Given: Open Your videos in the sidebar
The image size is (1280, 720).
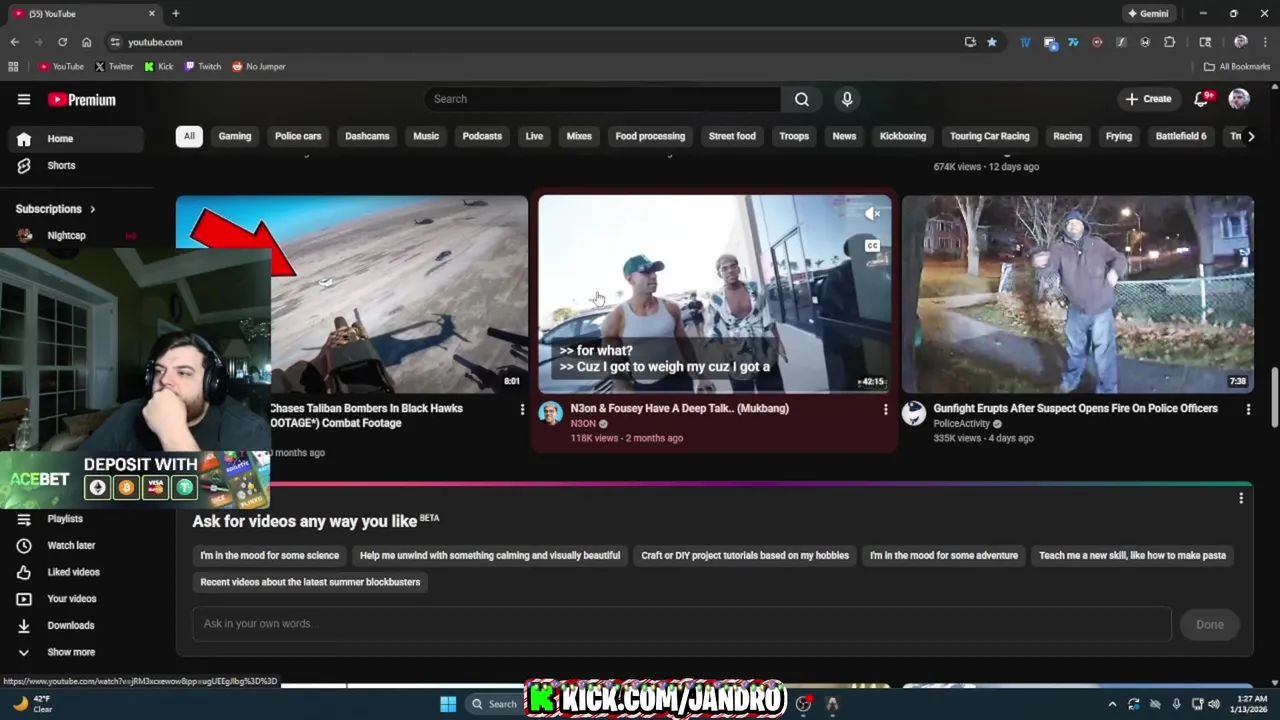Looking at the screenshot, I should pos(78,598).
